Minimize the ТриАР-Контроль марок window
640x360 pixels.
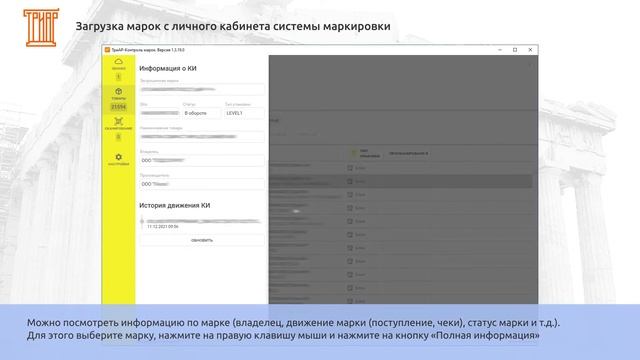(500, 50)
